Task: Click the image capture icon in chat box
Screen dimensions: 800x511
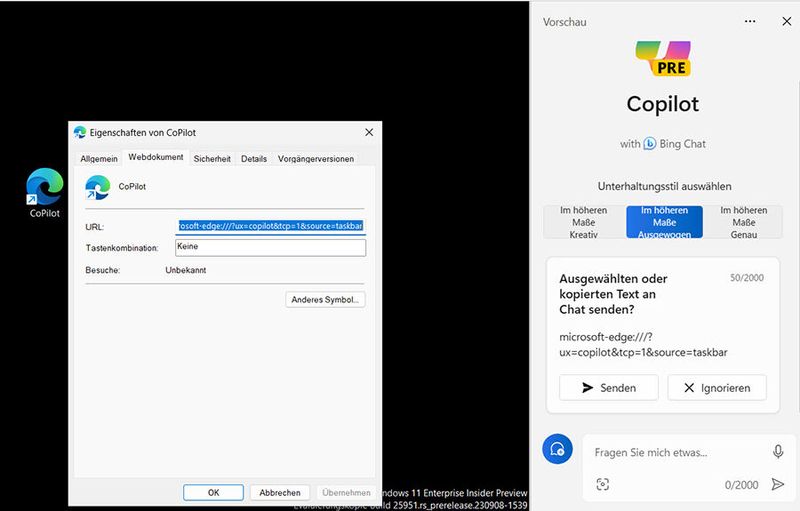Action: click(x=603, y=484)
